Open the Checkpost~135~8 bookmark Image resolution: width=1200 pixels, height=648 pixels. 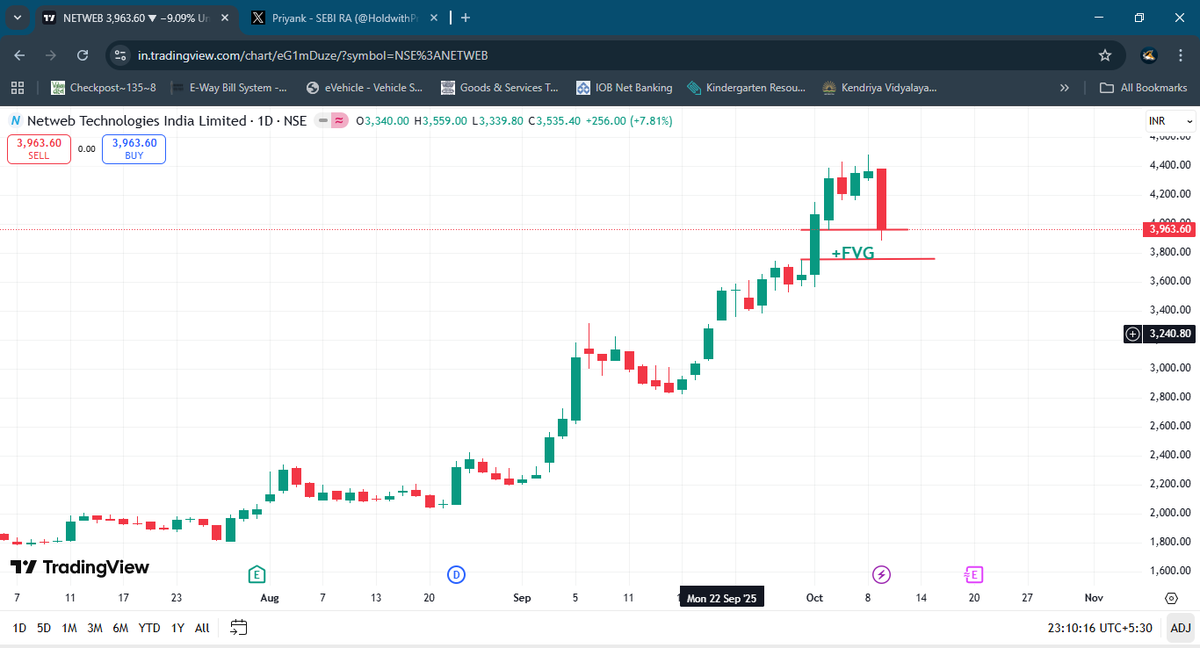point(104,88)
